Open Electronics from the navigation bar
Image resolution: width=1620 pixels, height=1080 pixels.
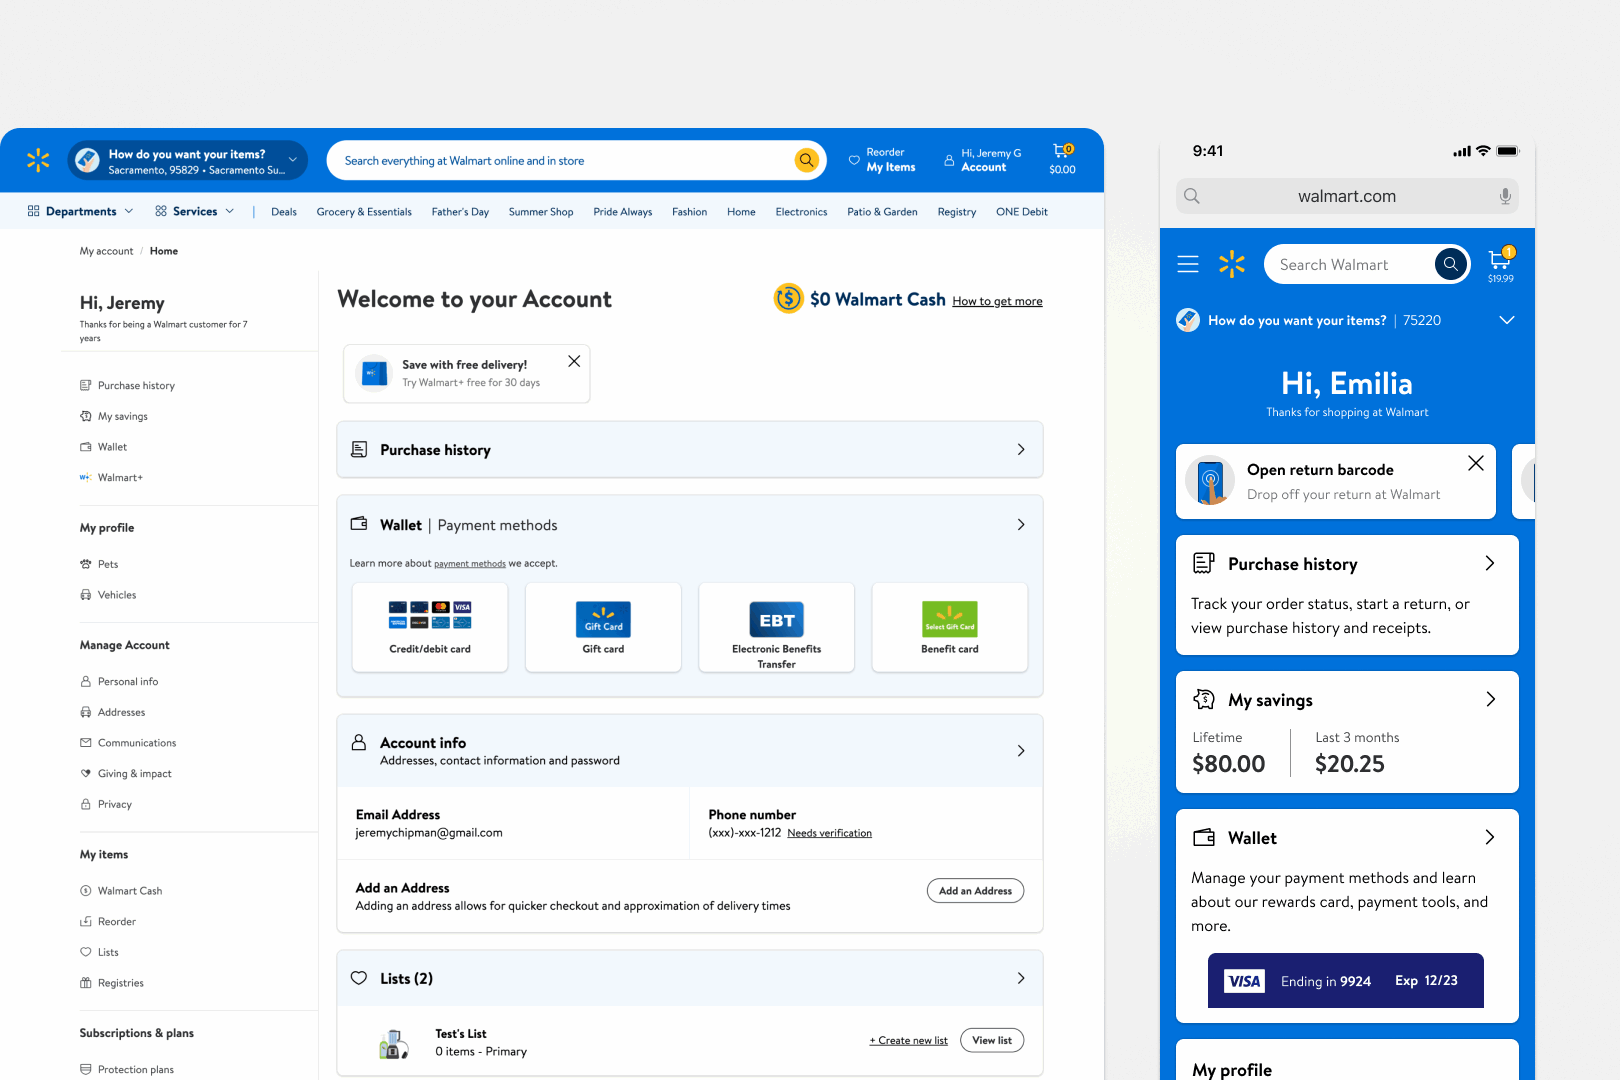801,212
